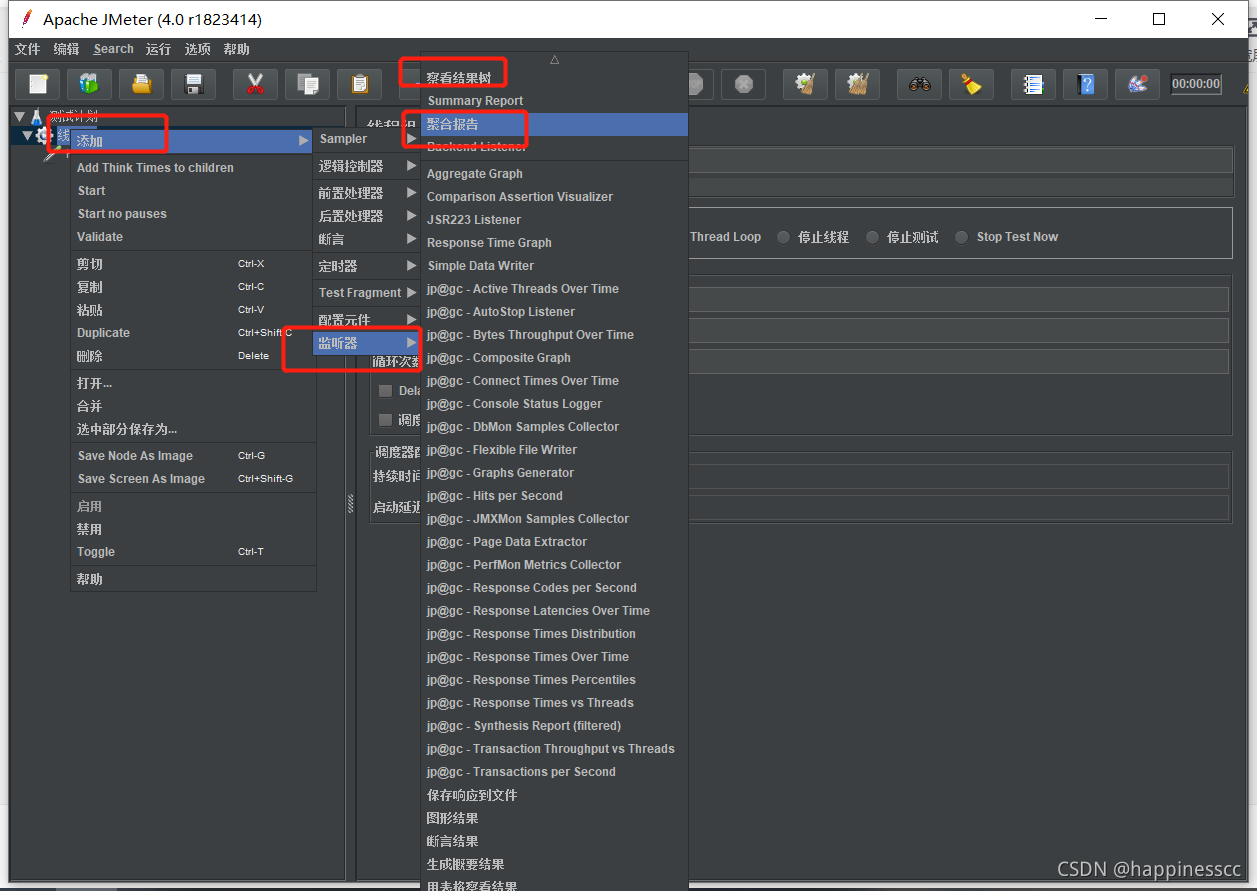Click the Search binoculars toolbar icon
This screenshot has height=891, width=1257.
click(x=919, y=84)
